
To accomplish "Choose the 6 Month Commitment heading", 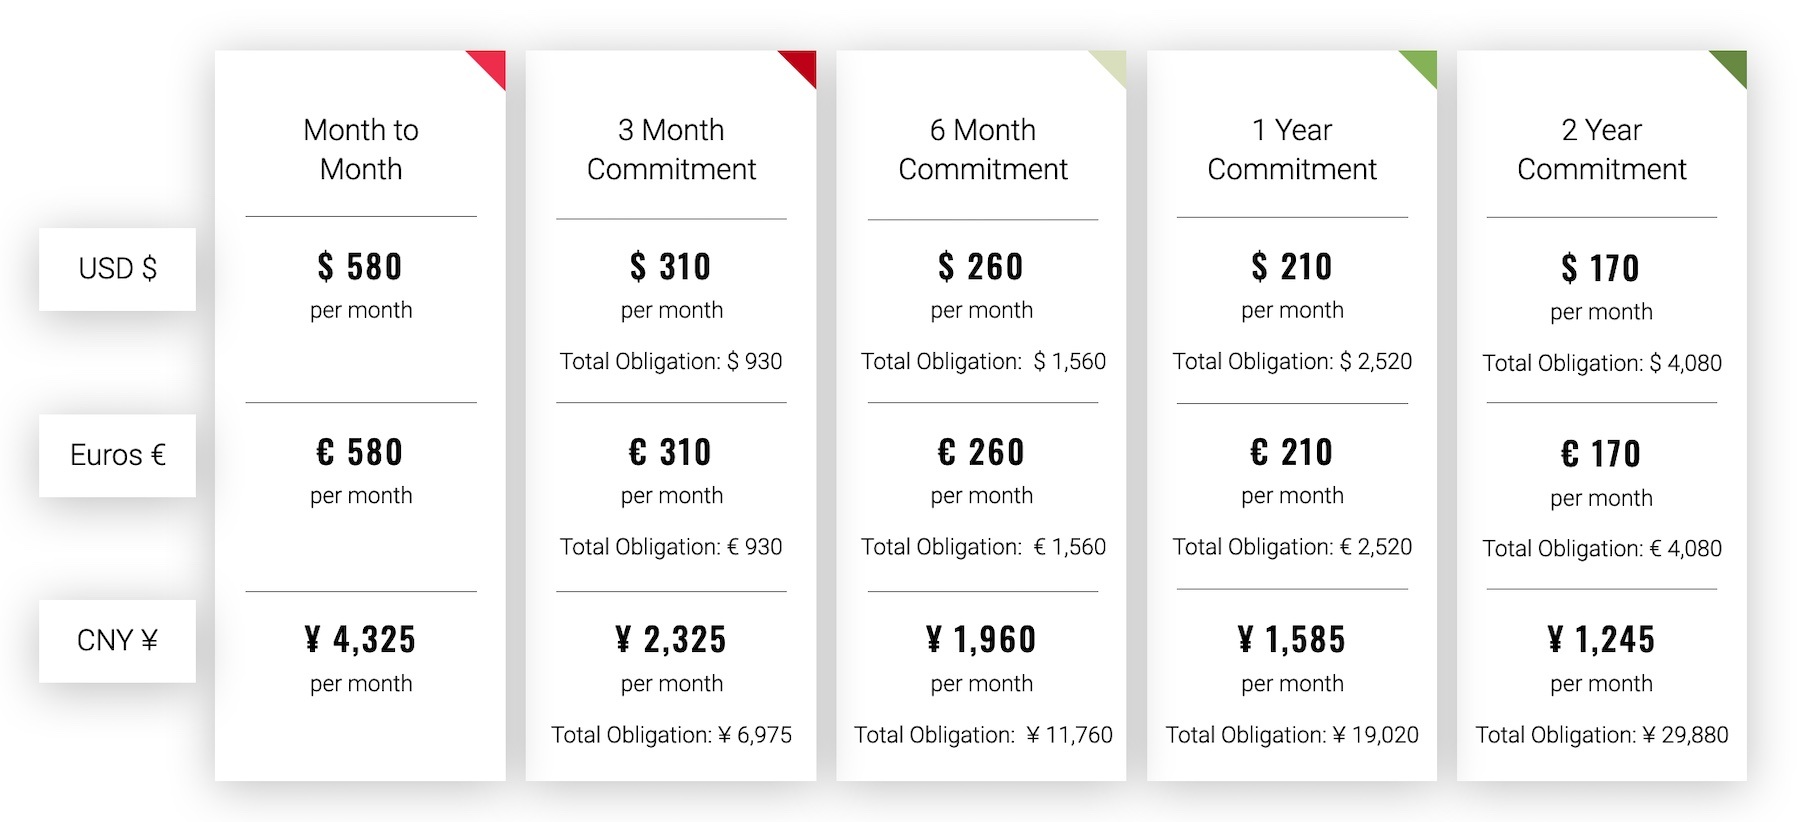I will pos(982,149).
